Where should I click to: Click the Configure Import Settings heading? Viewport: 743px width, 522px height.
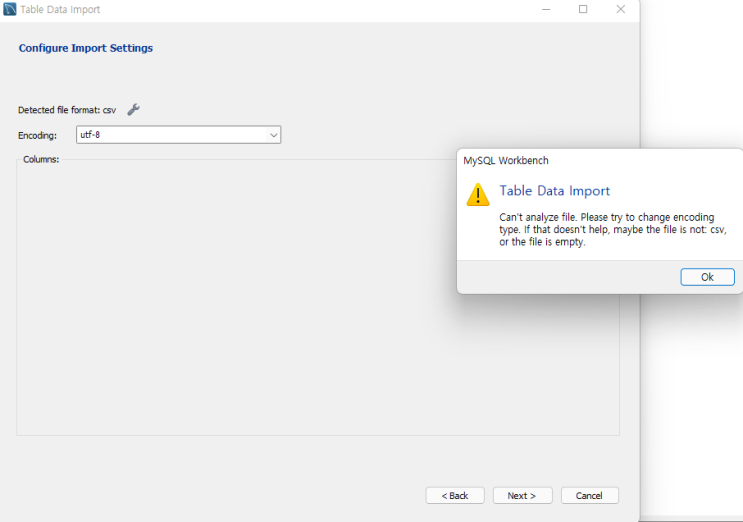click(86, 48)
